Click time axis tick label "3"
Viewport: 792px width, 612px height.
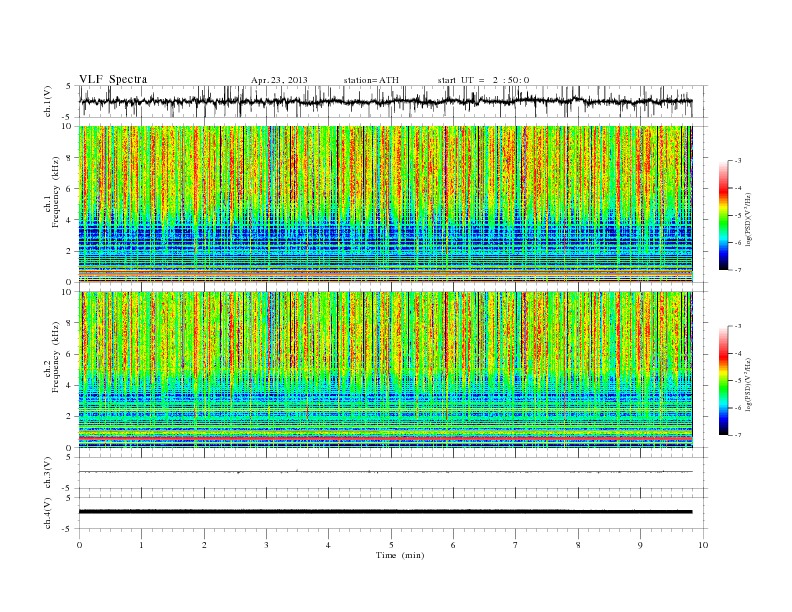point(266,545)
